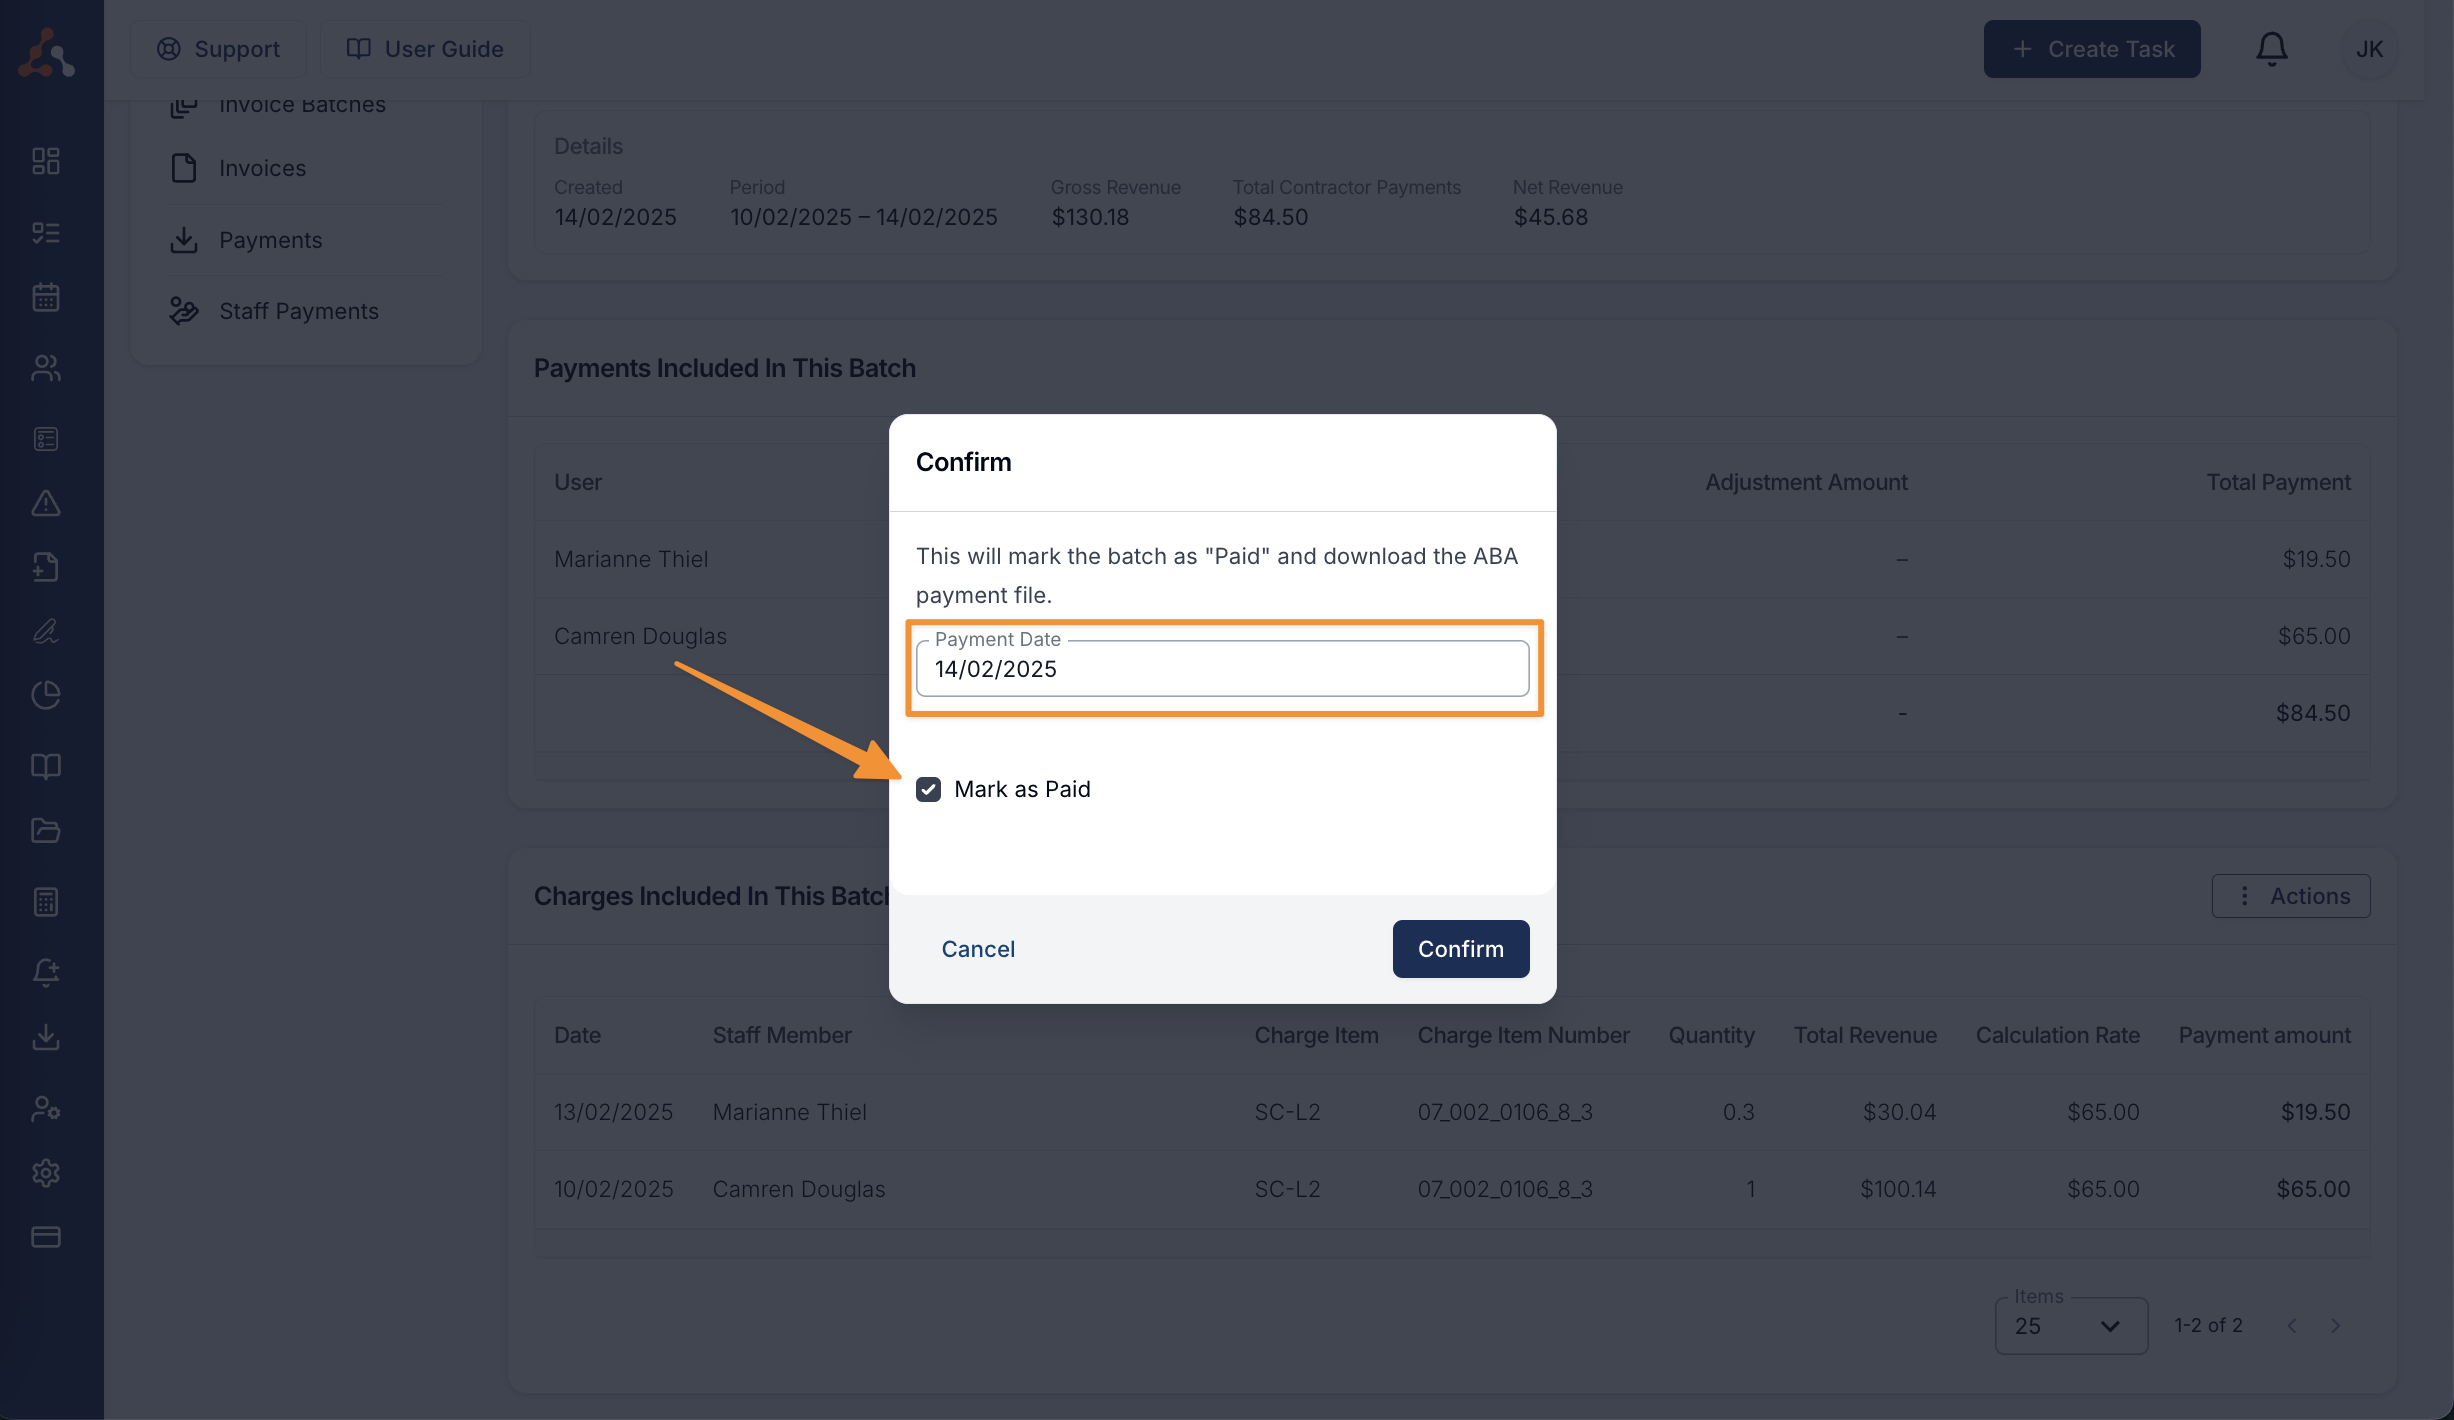2454x1420 pixels.
Task: Open the Actions menu button
Action: pyautogui.click(x=2290, y=896)
